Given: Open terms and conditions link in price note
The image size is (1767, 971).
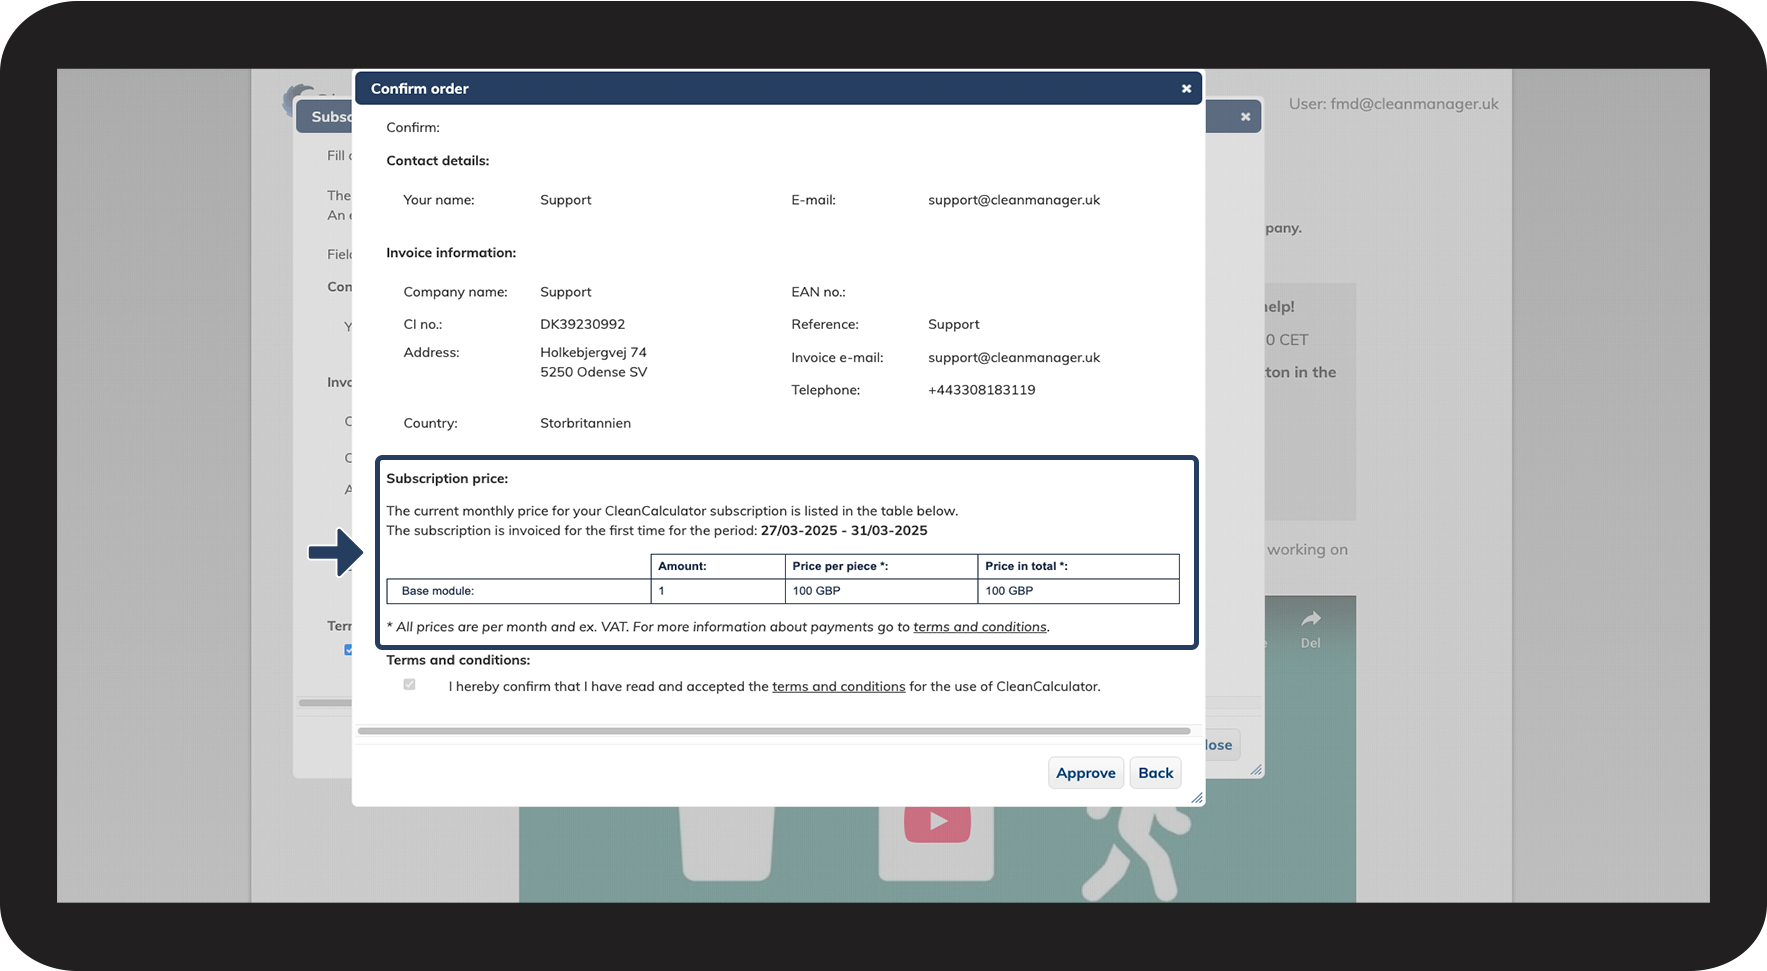Looking at the screenshot, I should coord(979,627).
